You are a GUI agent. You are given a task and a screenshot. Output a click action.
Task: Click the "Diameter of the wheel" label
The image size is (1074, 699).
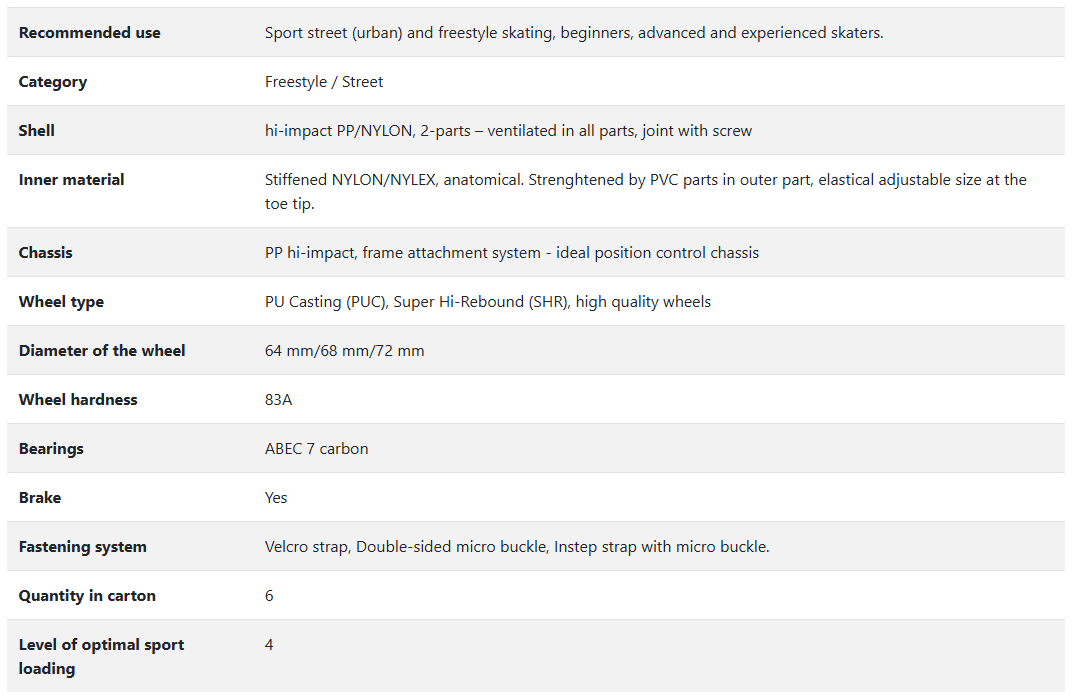tap(102, 351)
